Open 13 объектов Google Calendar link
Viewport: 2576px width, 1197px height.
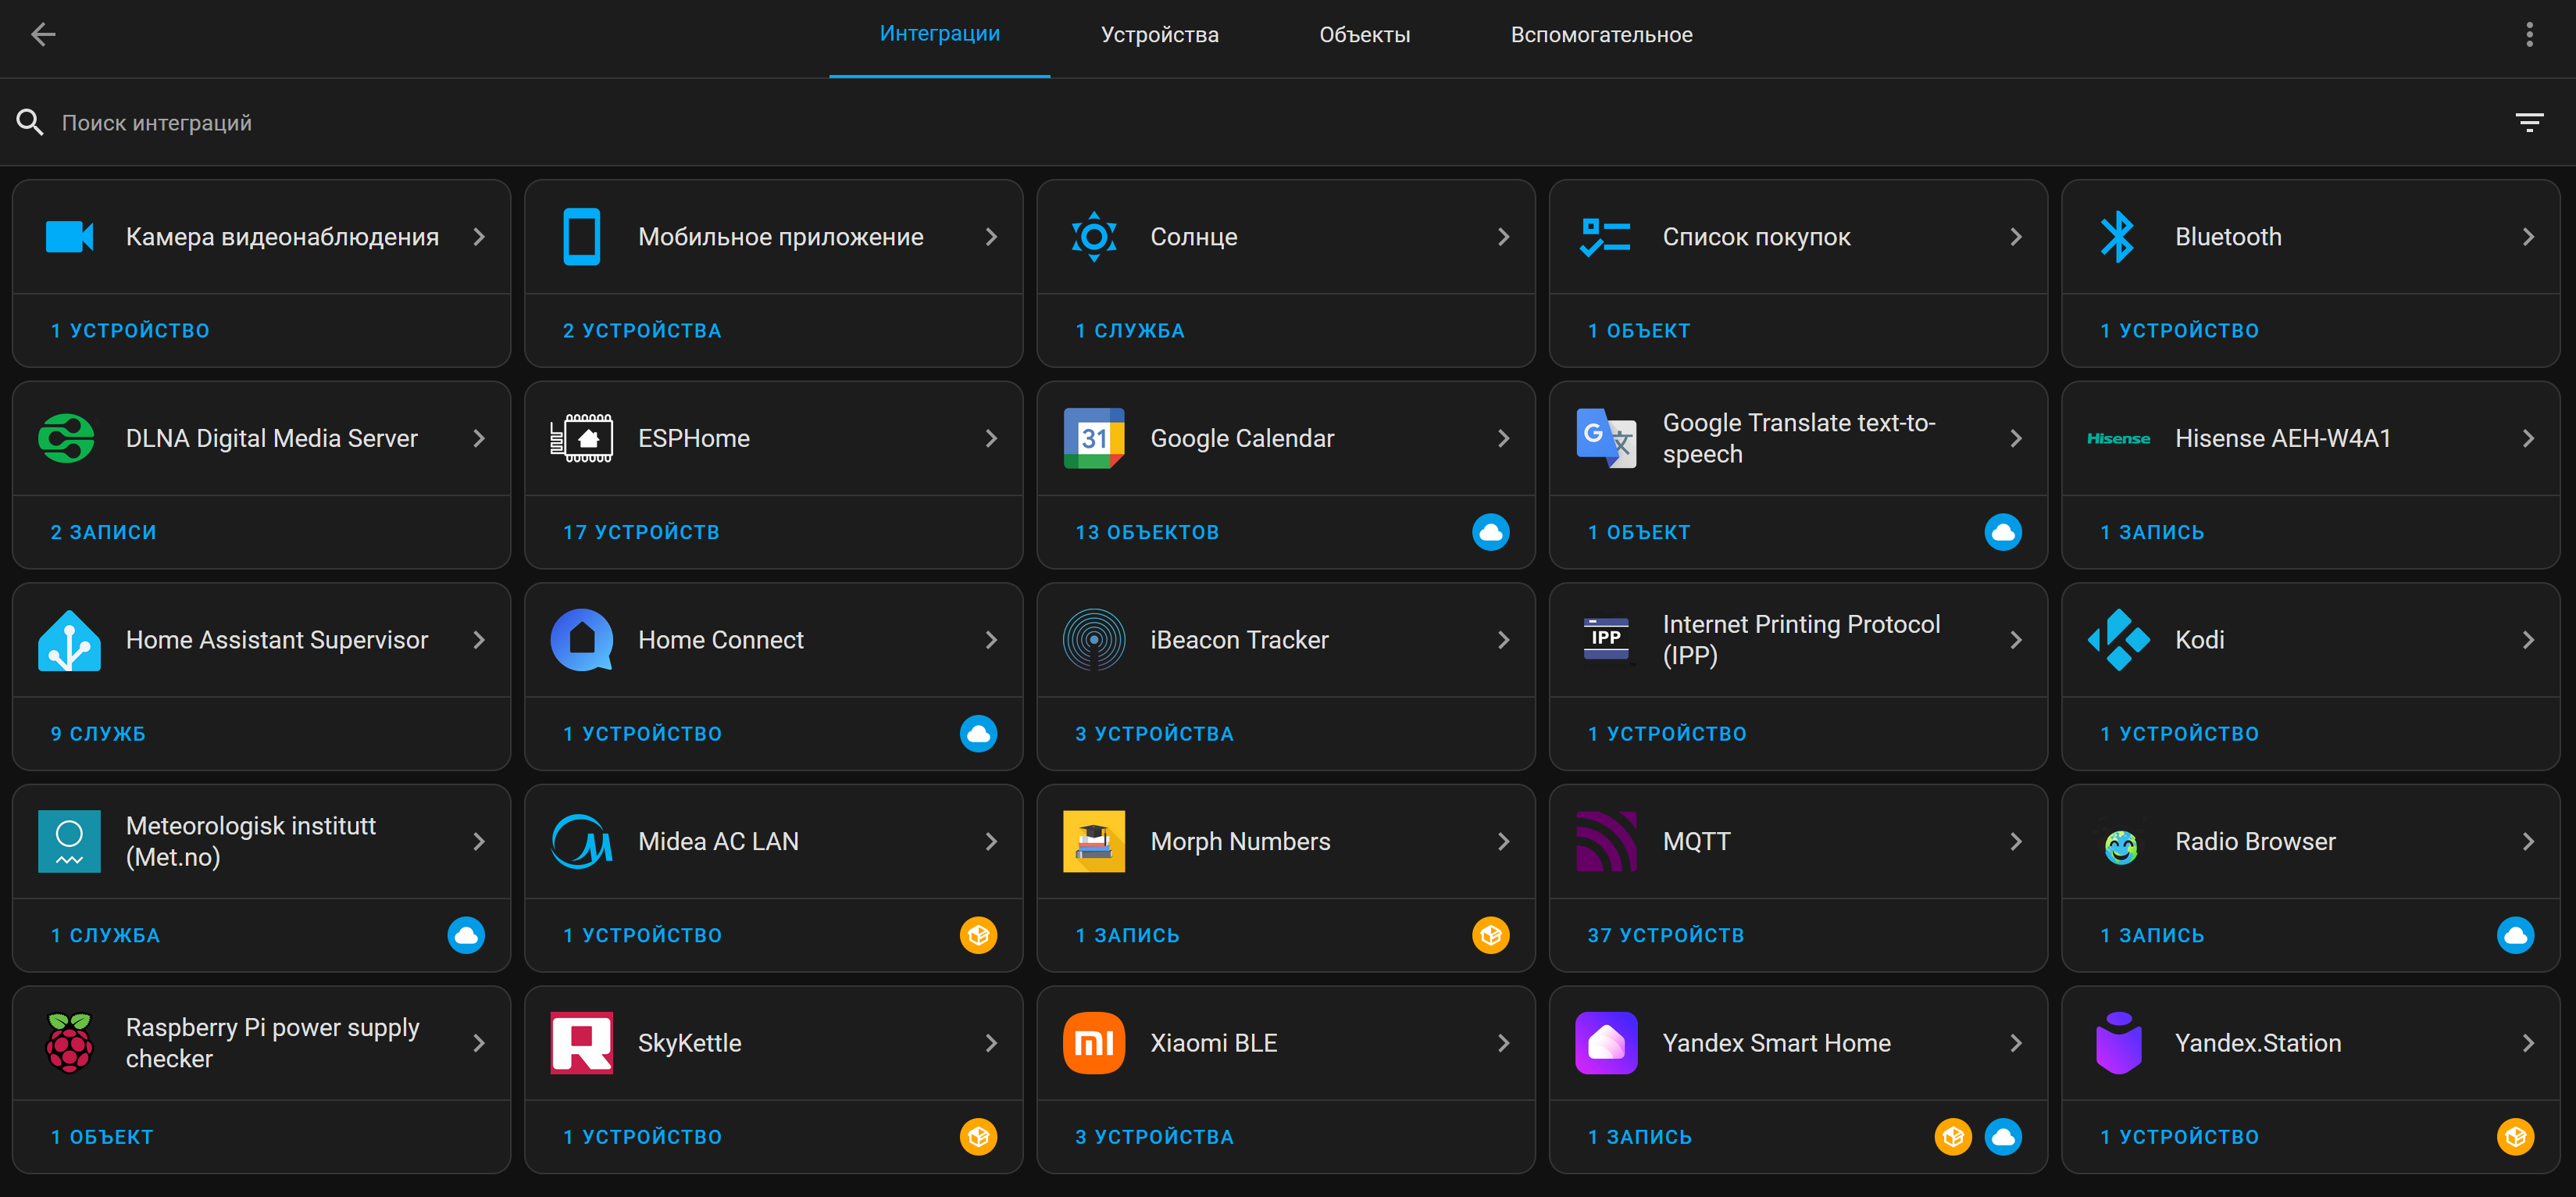pyautogui.click(x=1146, y=532)
